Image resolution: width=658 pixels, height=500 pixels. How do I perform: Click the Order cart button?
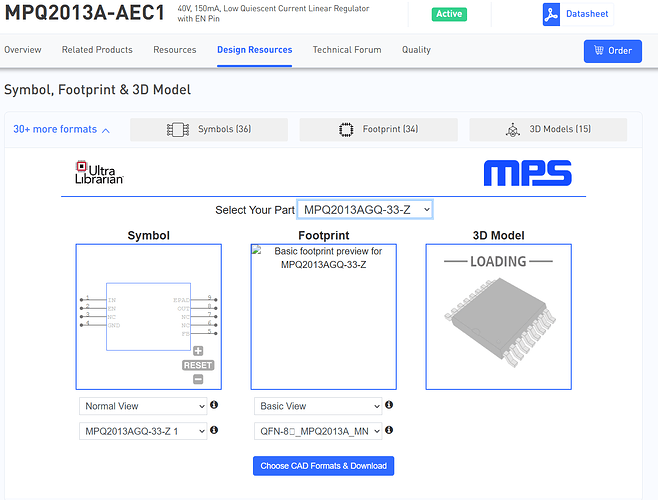coord(612,51)
